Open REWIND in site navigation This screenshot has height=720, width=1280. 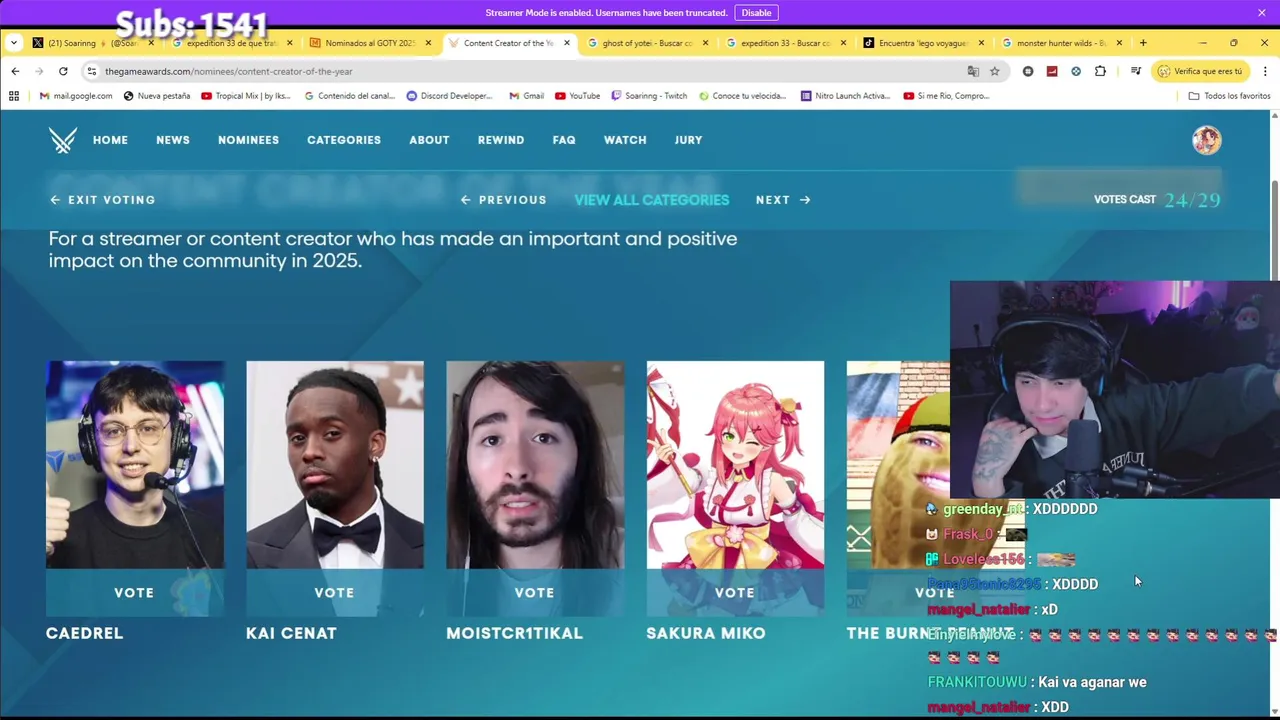(501, 140)
